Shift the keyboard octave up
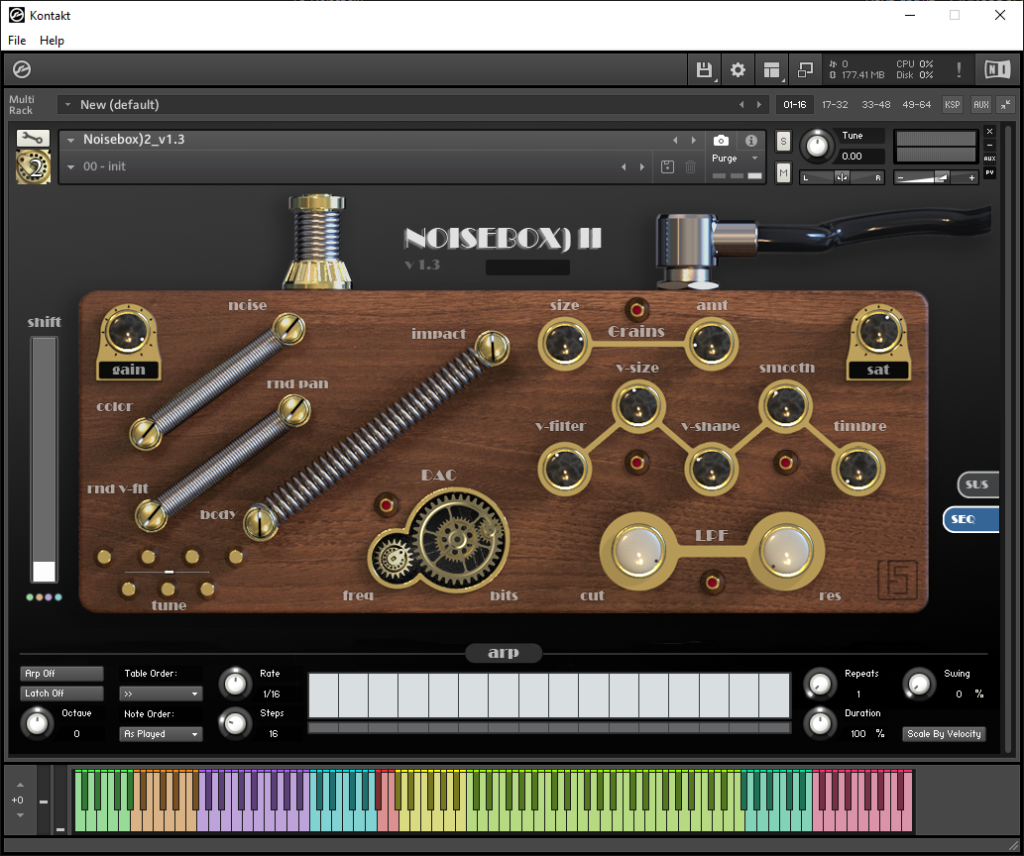This screenshot has width=1024, height=856. coord(20,785)
